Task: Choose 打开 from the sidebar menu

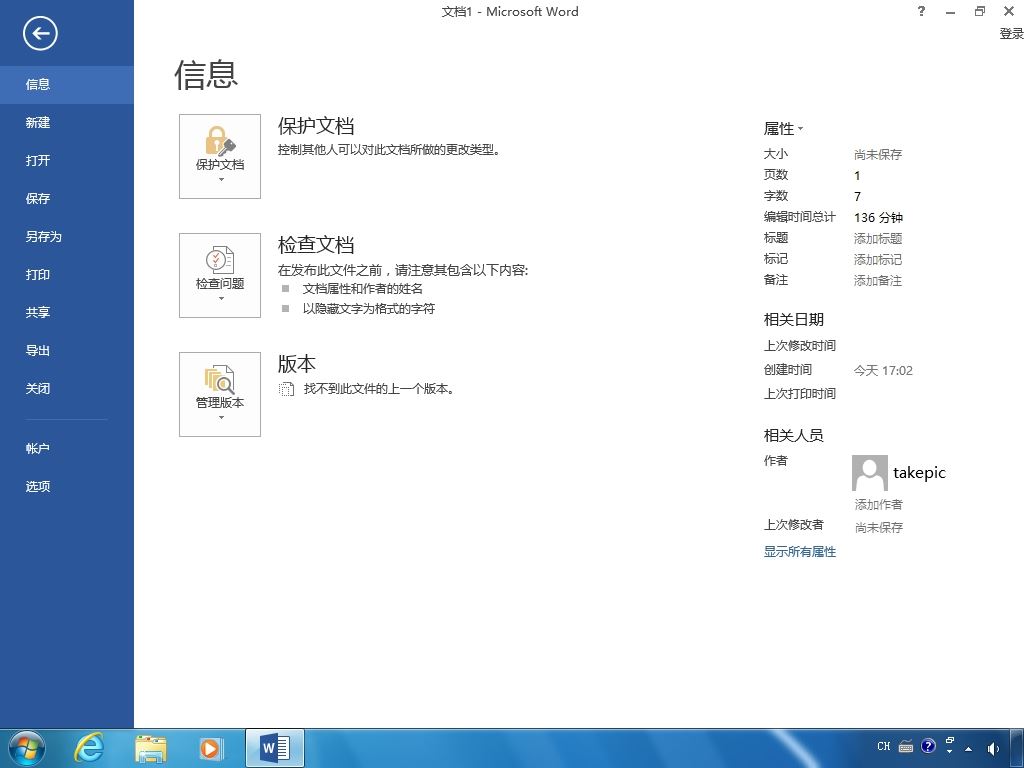Action: (67, 160)
